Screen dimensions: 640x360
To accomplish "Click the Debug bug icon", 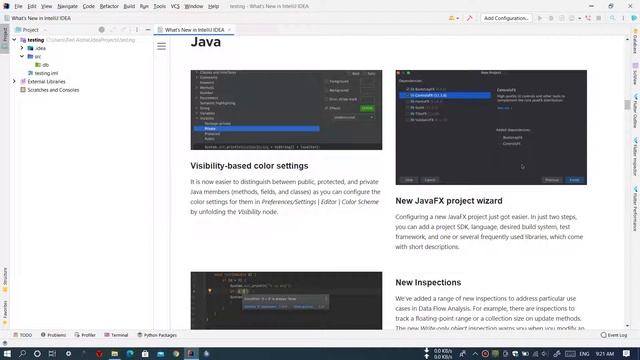I will 551,18.
